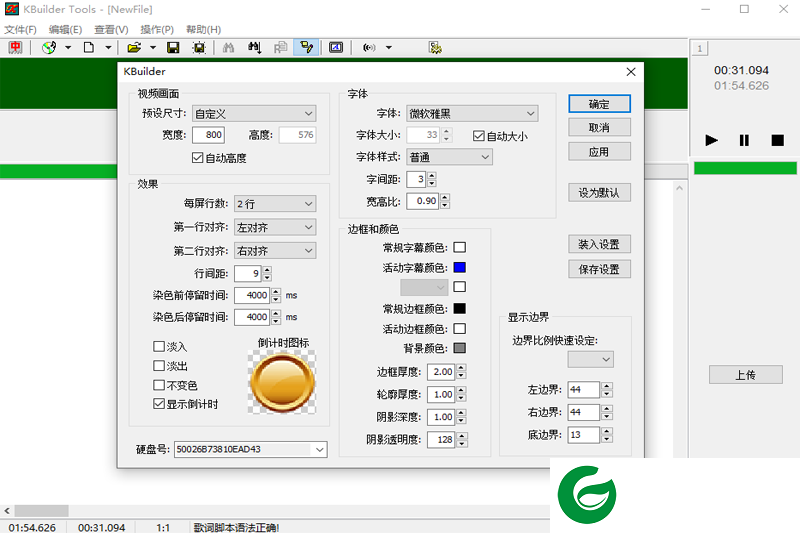Click the 上传 upload button
Image resolution: width=800 pixels, height=533 pixels.
[745, 375]
